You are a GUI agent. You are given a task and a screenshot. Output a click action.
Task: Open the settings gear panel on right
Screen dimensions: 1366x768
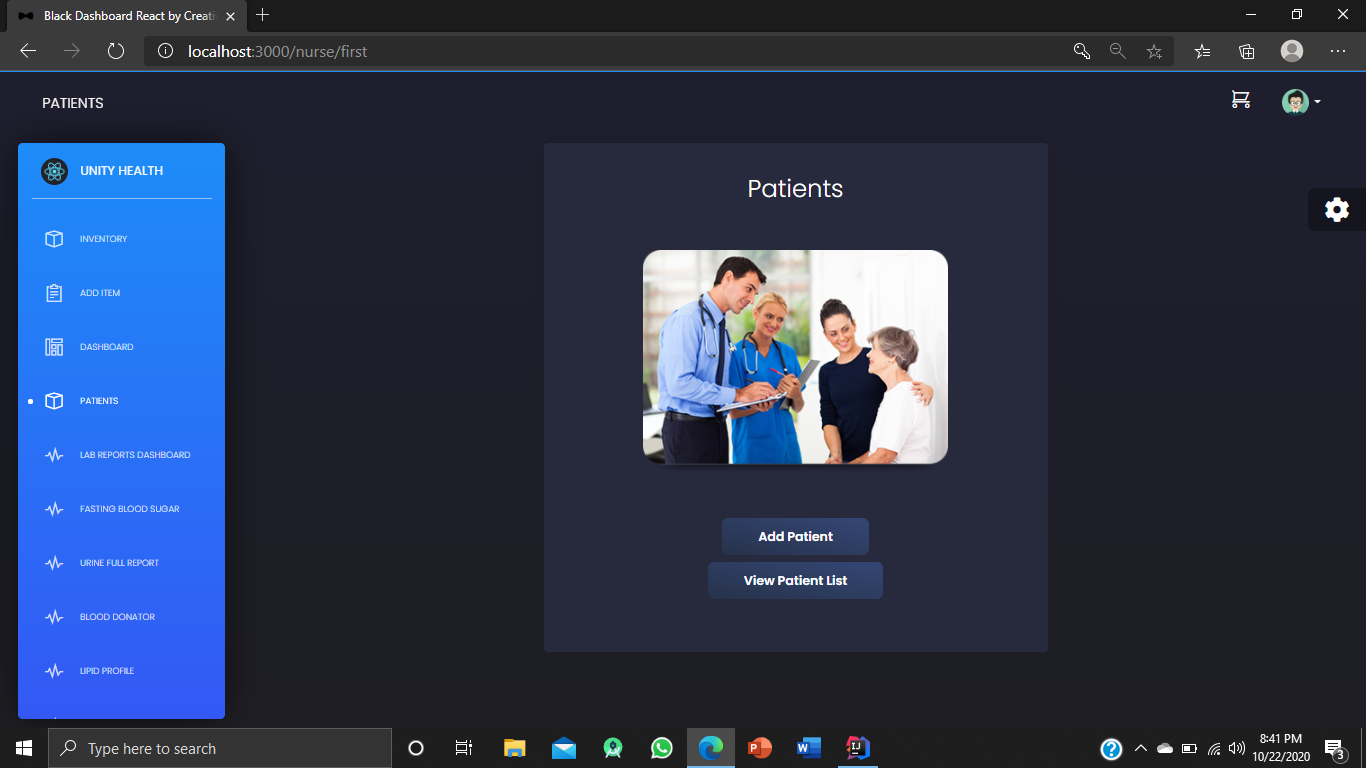[x=1337, y=209]
